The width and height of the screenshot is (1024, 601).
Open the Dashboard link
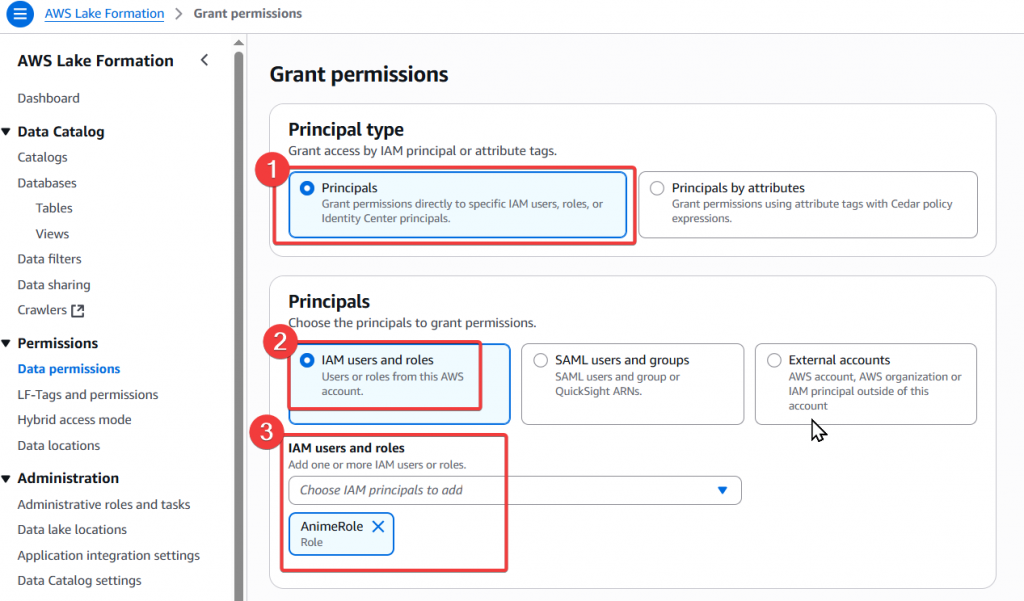48,98
